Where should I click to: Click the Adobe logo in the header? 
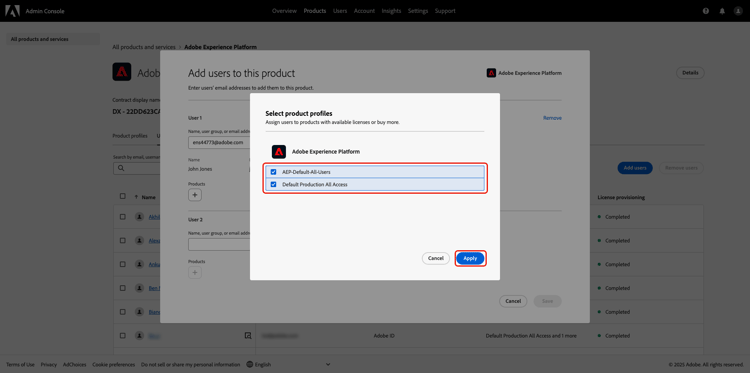pos(12,11)
